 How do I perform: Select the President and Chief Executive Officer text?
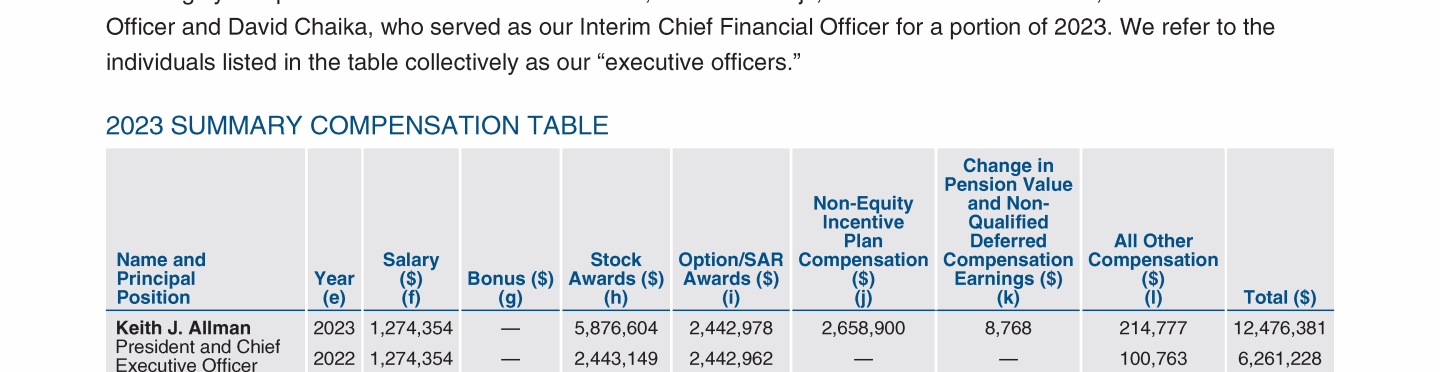(198, 356)
